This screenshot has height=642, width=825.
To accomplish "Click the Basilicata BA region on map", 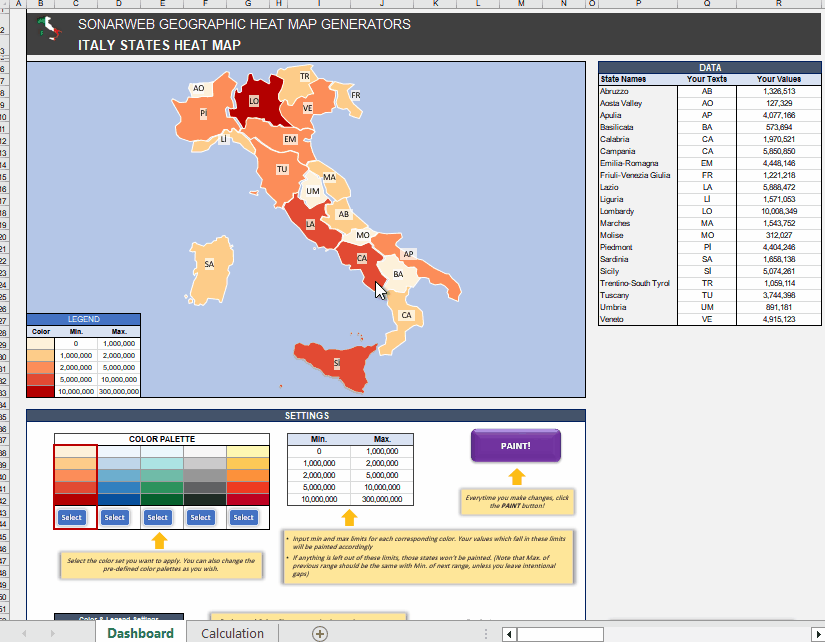I will [x=398, y=274].
